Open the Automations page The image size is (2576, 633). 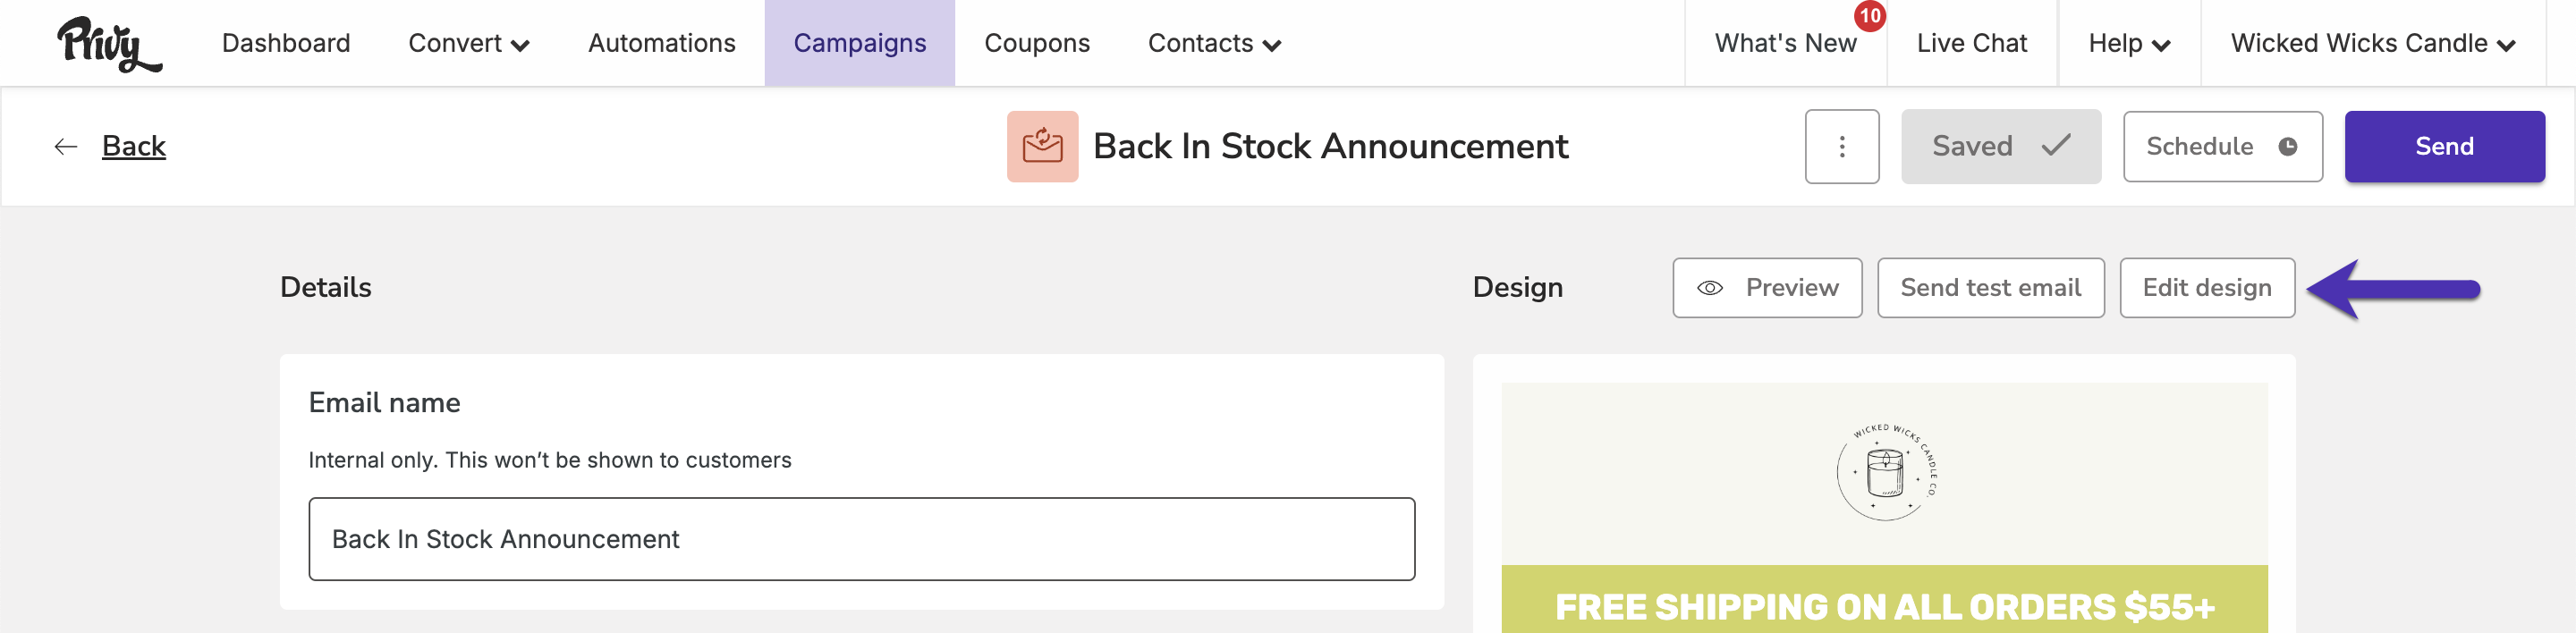661,43
